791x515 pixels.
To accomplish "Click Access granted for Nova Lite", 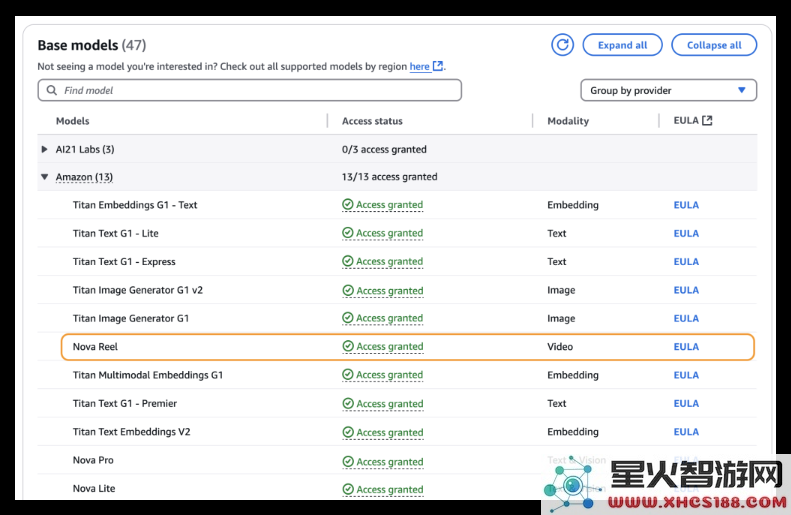I will click(x=383, y=489).
